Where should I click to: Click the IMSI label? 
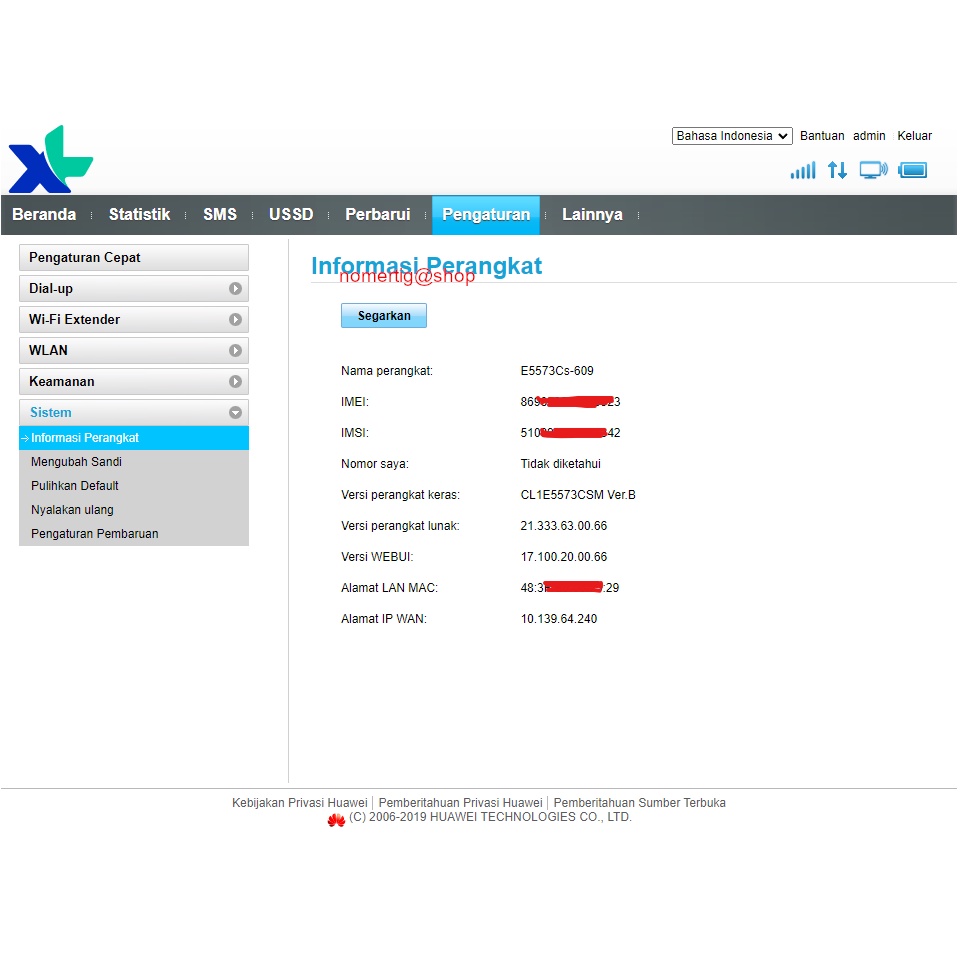354,433
